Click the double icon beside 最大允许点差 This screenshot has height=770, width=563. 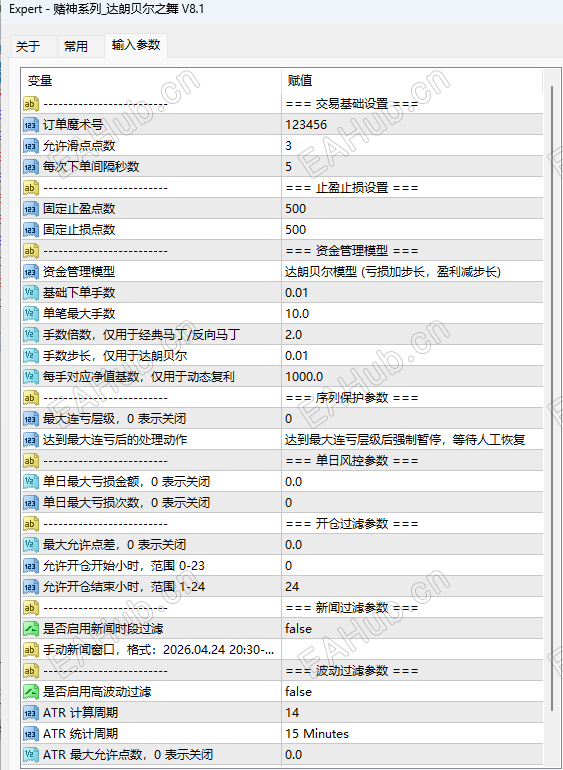30,545
